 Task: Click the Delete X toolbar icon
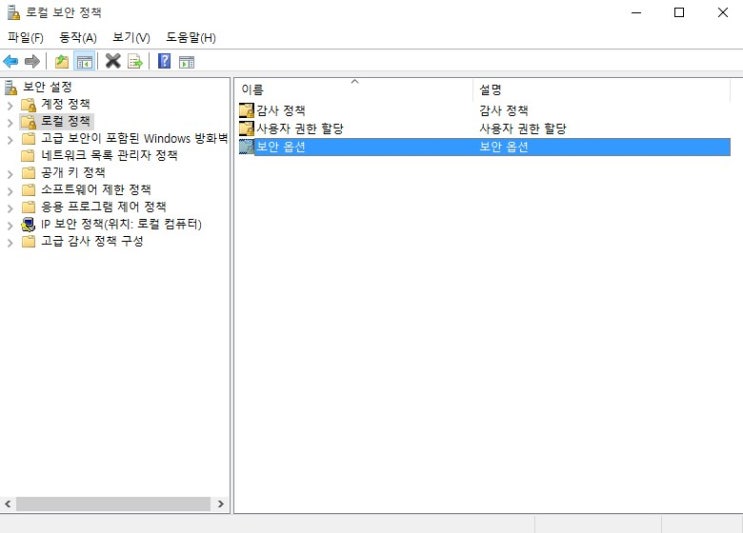click(113, 61)
